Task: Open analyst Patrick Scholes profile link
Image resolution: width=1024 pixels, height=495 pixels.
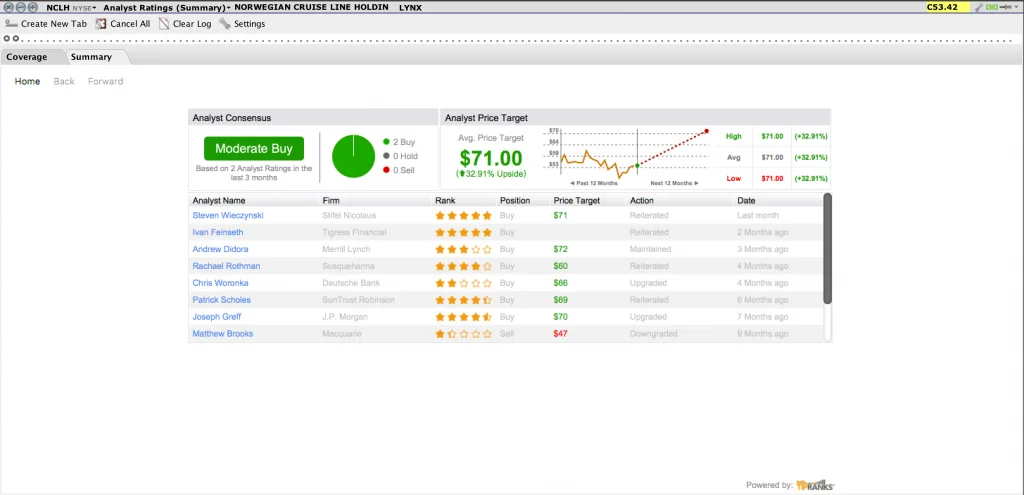Action: click(x=221, y=300)
